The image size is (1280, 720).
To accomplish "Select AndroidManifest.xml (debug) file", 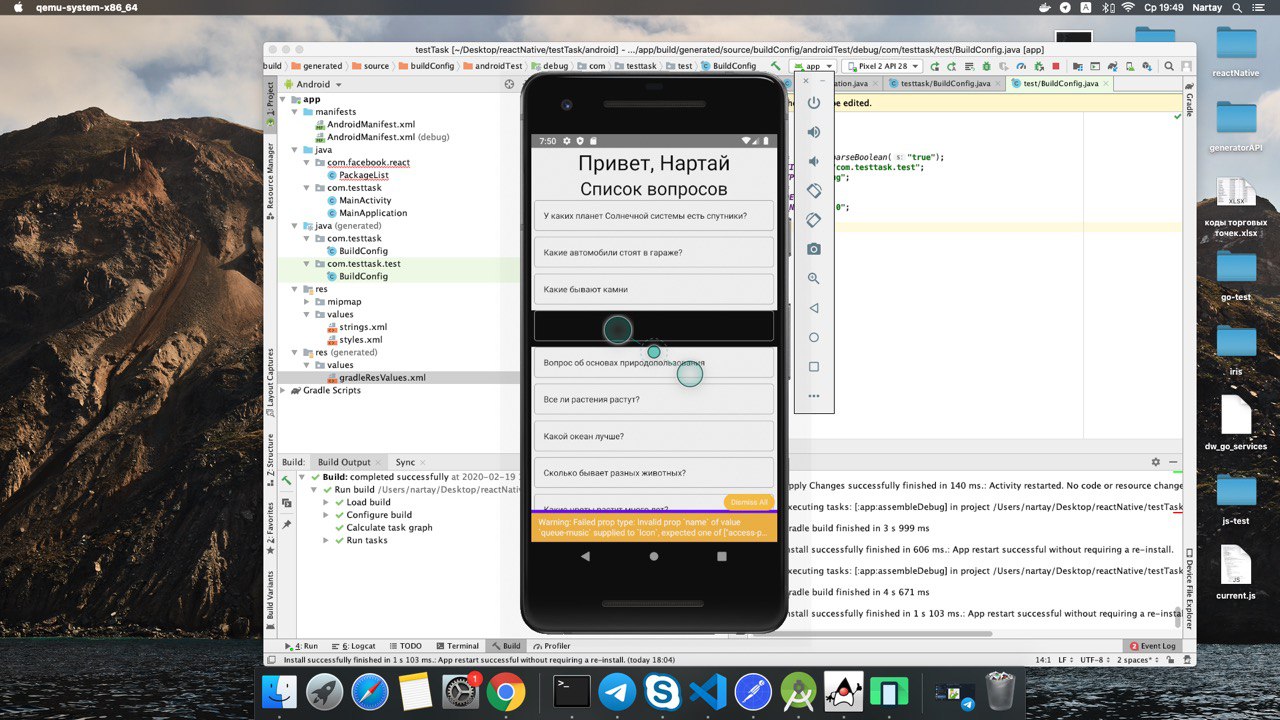I will [380, 137].
